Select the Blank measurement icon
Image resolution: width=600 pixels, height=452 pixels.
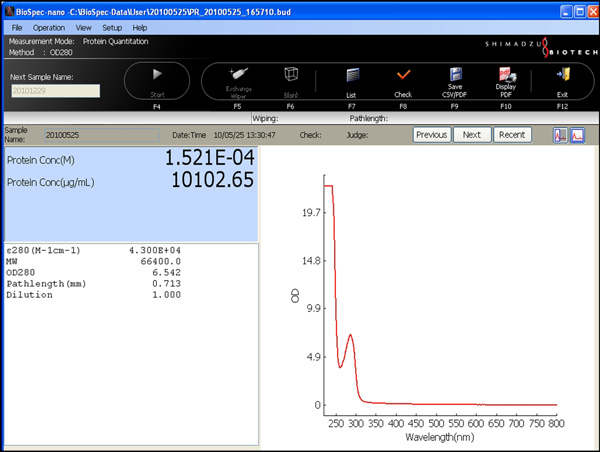[291, 74]
